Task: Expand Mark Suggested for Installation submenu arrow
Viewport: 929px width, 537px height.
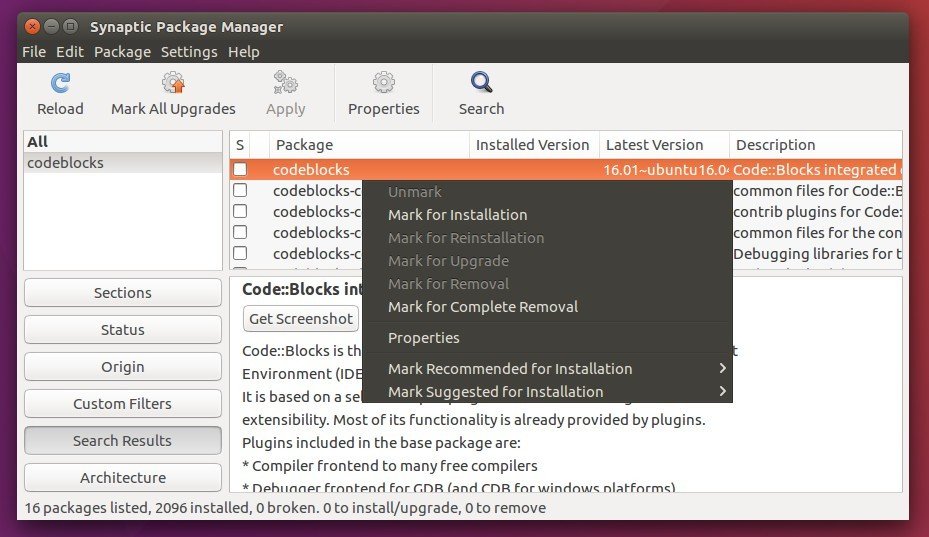Action: point(722,391)
